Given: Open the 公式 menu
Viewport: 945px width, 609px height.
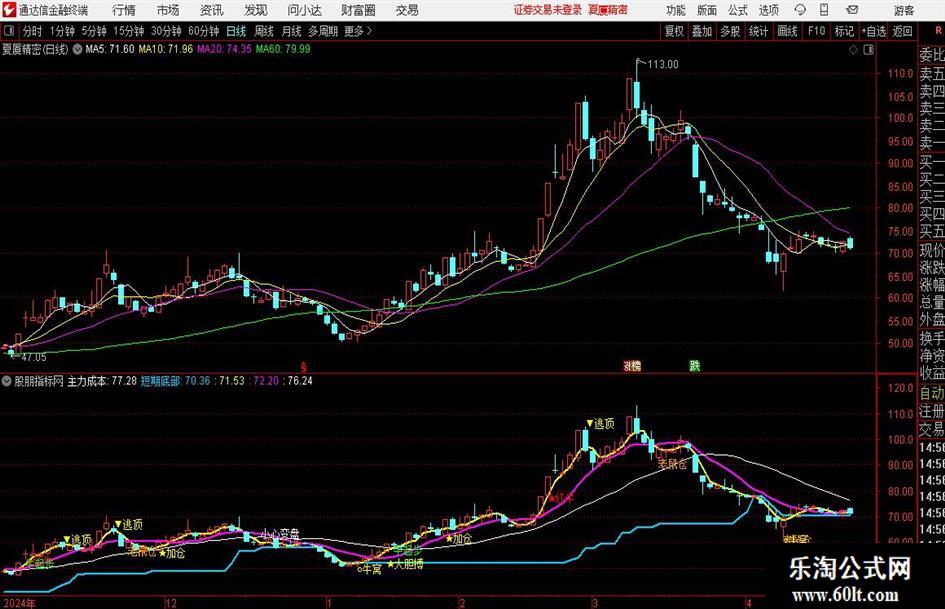Looking at the screenshot, I should pyautogui.click(x=738, y=10).
